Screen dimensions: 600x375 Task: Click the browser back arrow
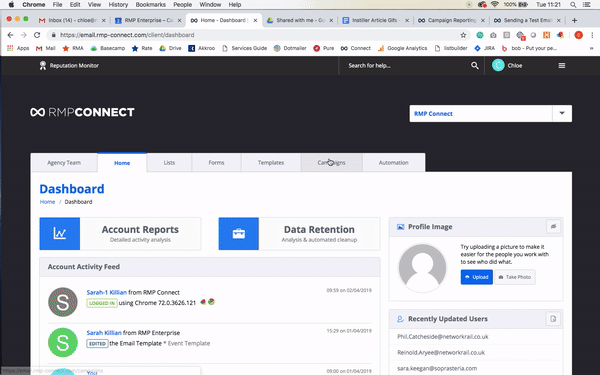coord(10,35)
